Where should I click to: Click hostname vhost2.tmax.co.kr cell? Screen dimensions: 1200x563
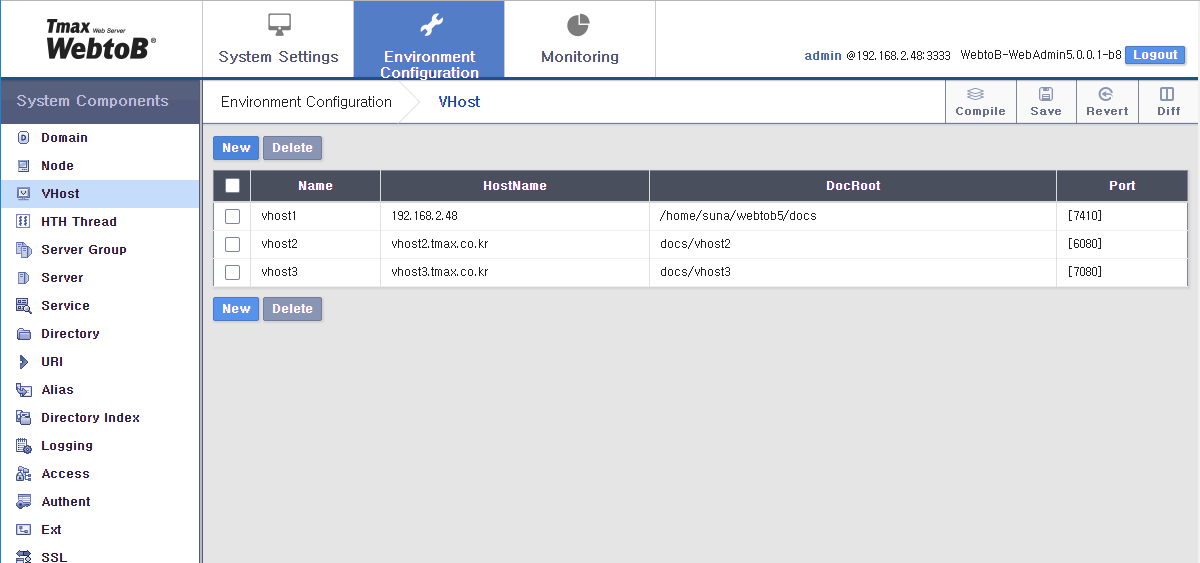[x=515, y=244]
